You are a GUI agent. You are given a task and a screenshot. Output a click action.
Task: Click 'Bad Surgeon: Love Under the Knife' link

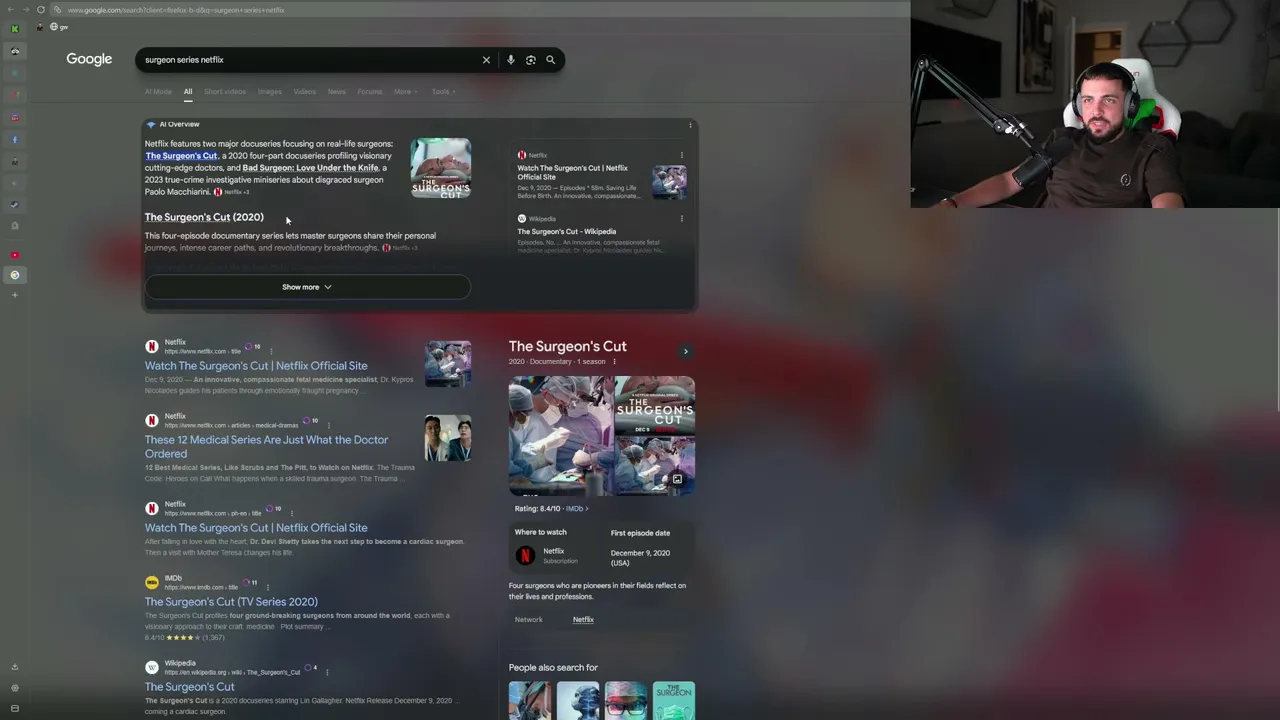(x=310, y=168)
